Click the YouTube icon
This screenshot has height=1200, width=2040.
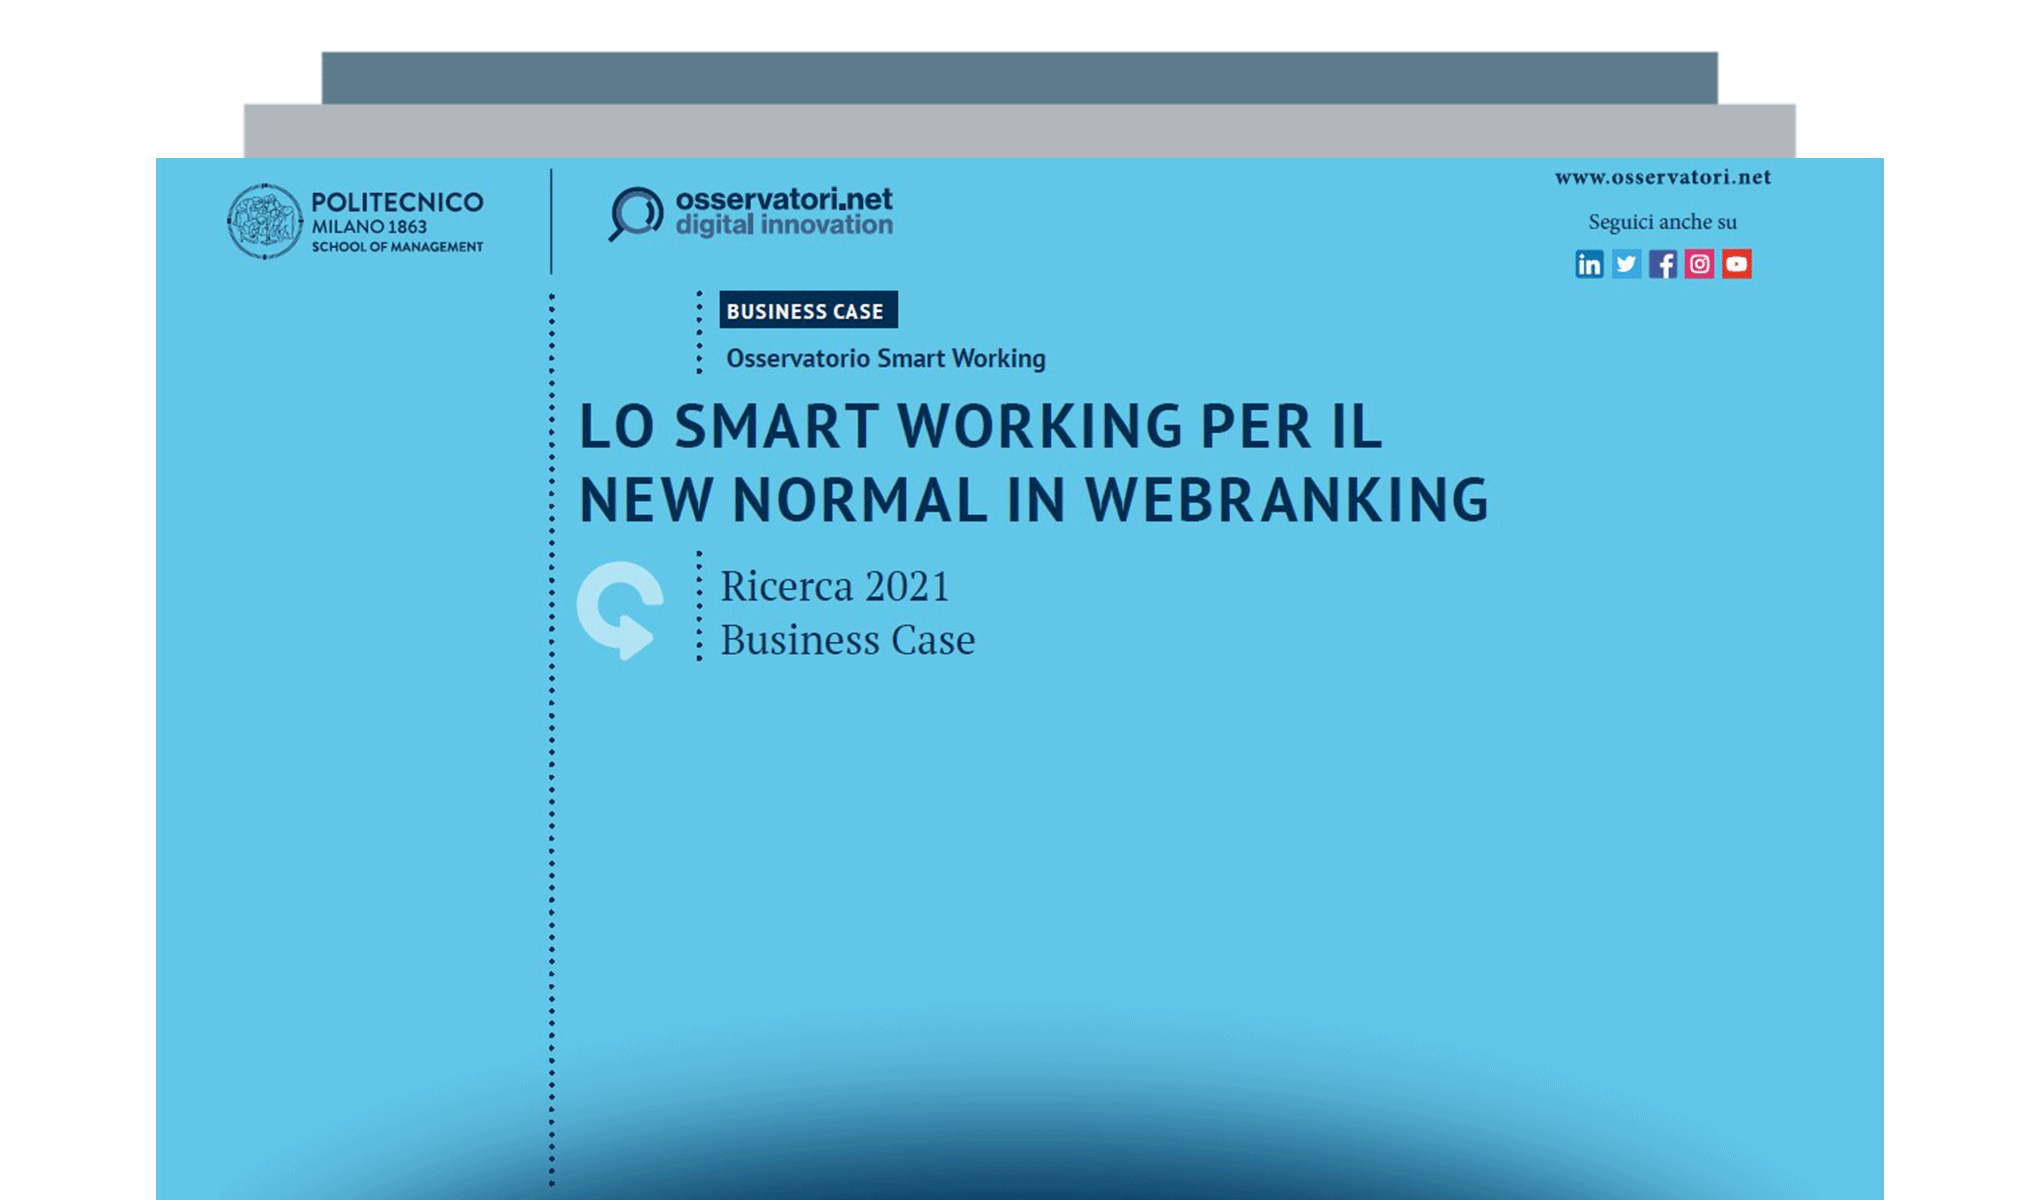coord(1738,264)
